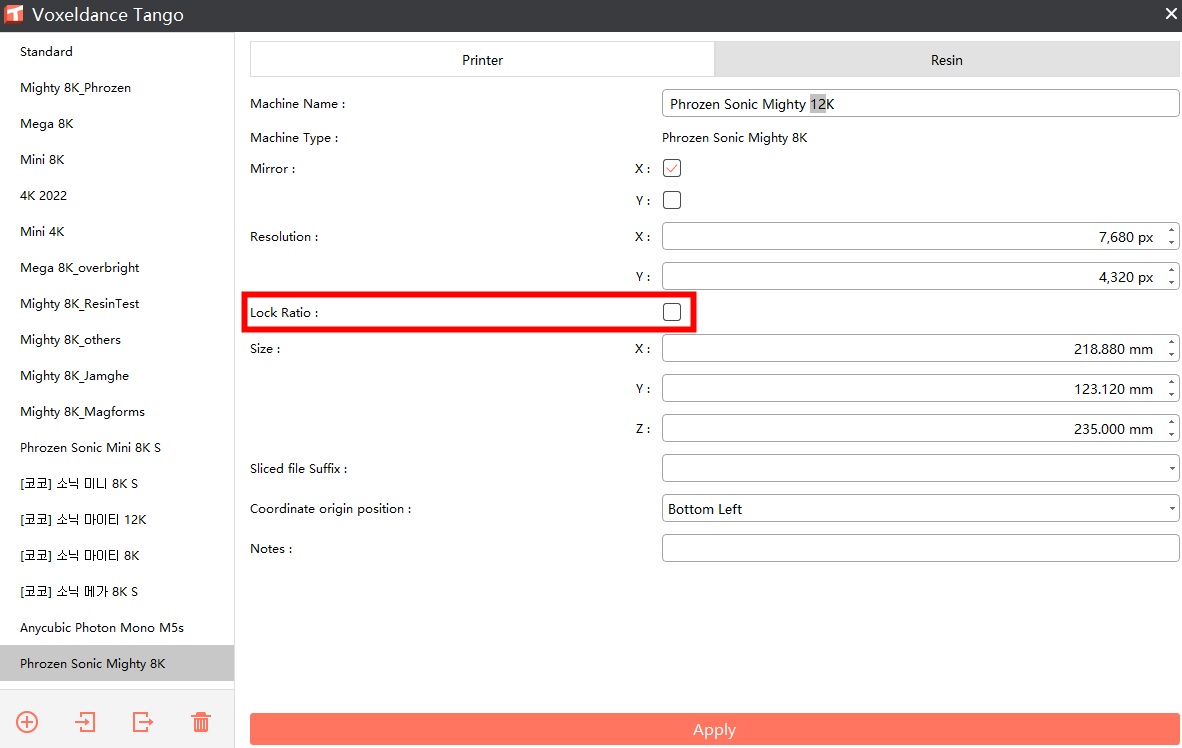Select [코코] 소닉 마이티 8K profile
Image resolution: width=1182 pixels, height=748 pixels.
point(117,556)
